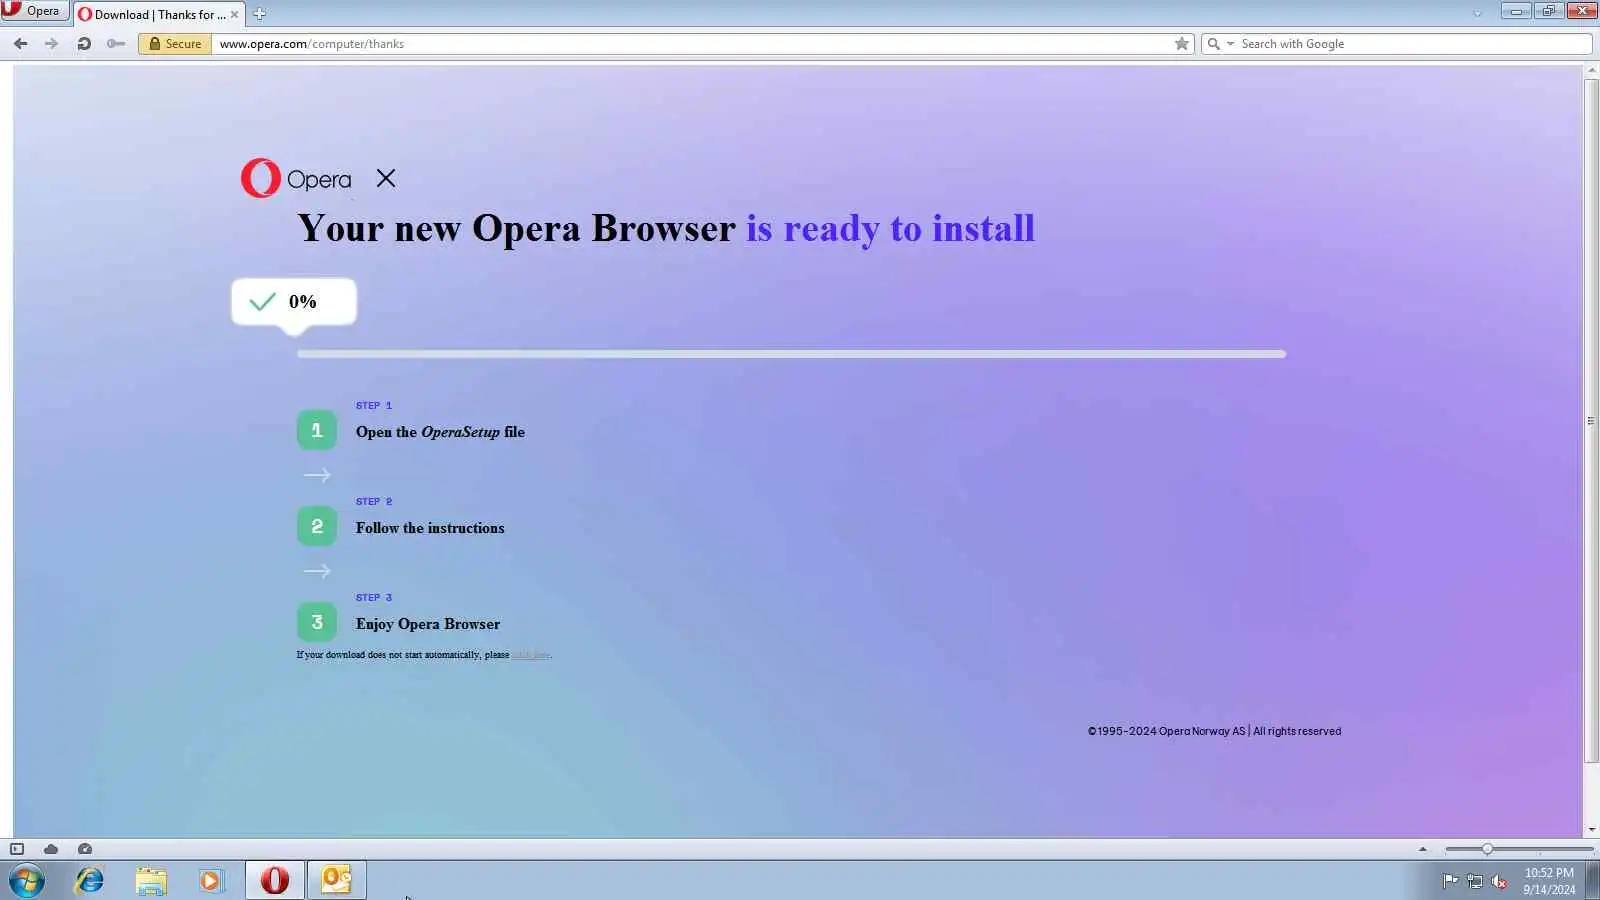Click the page zoom slider handle
The height and width of the screenshot is (900, 1600).
[x=1487, y=849]
